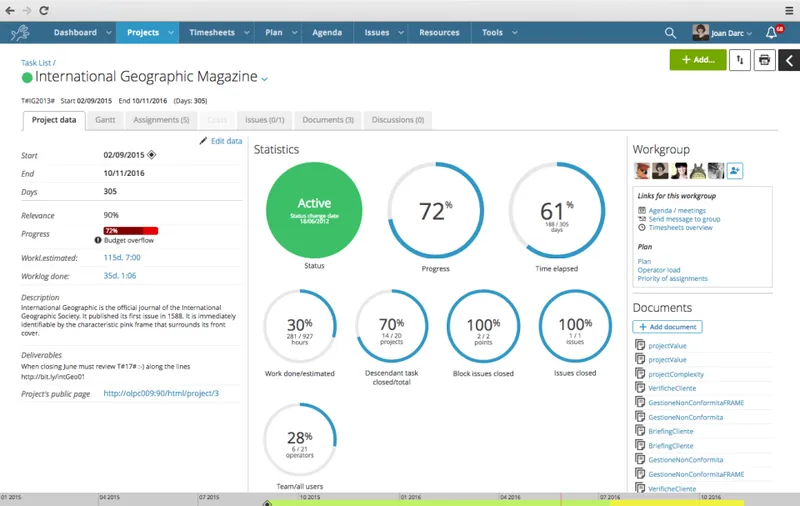Open the notifications bell

pos(771,33)
